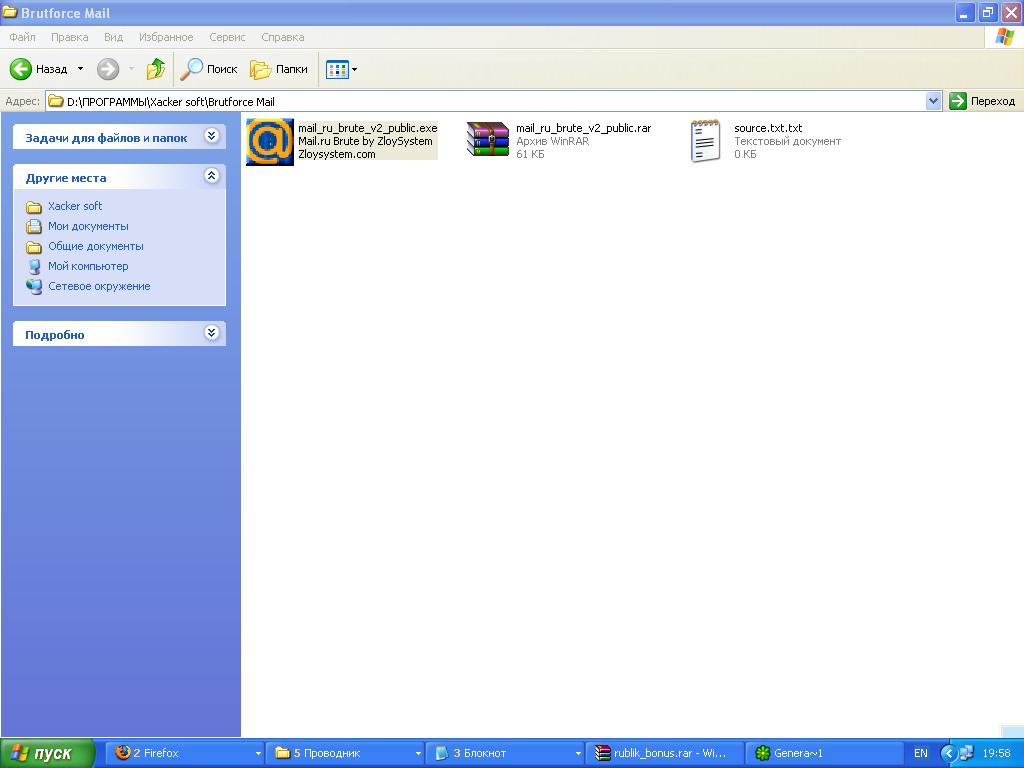1024x768 pixels.
Task: Open the Сервис menu
Action: pos(227,37)
